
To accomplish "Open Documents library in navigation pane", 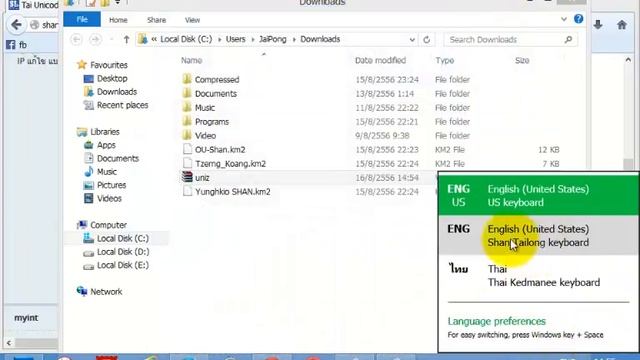I will (x=118, y=158).
